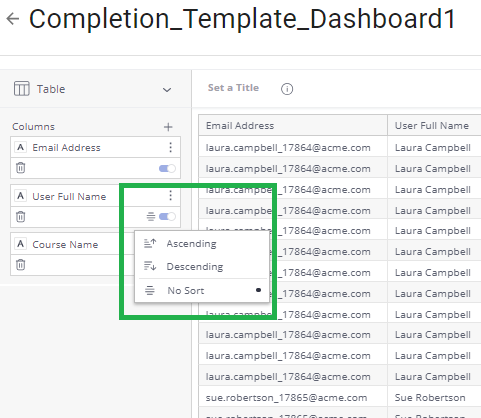Screen dimensions: 481x418
Task: Open the info icon beside Set a Title
Action: click(x=287, y=89)
